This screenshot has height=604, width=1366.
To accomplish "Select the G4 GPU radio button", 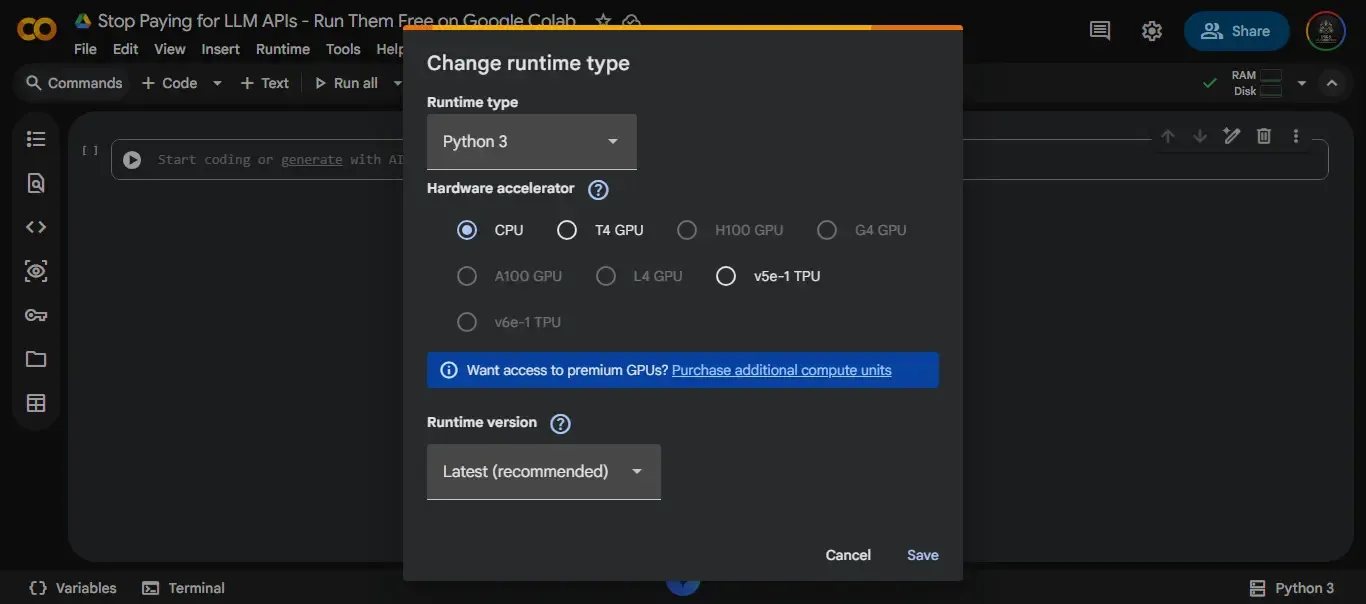I will [x=827, y=230].
